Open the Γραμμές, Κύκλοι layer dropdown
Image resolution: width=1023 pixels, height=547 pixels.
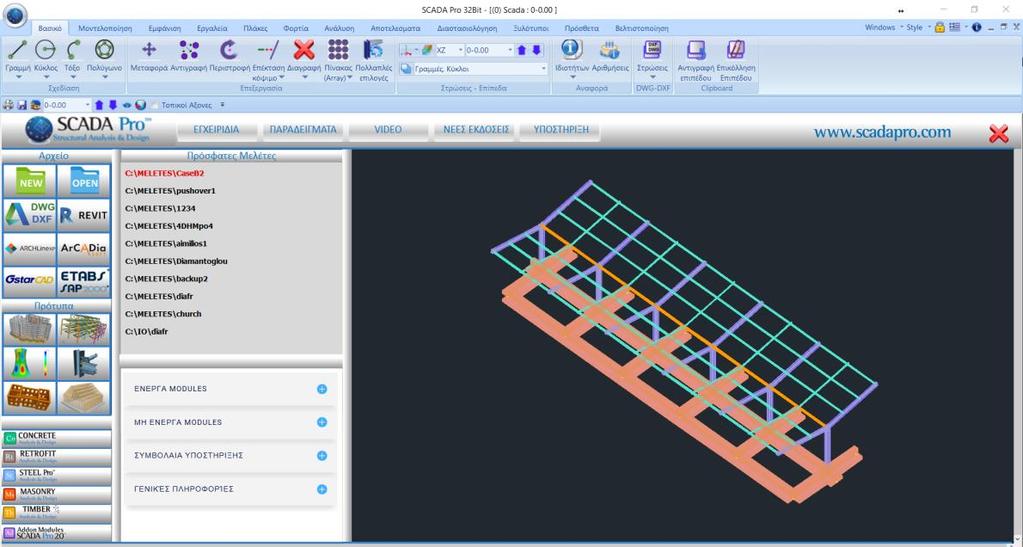543,69
